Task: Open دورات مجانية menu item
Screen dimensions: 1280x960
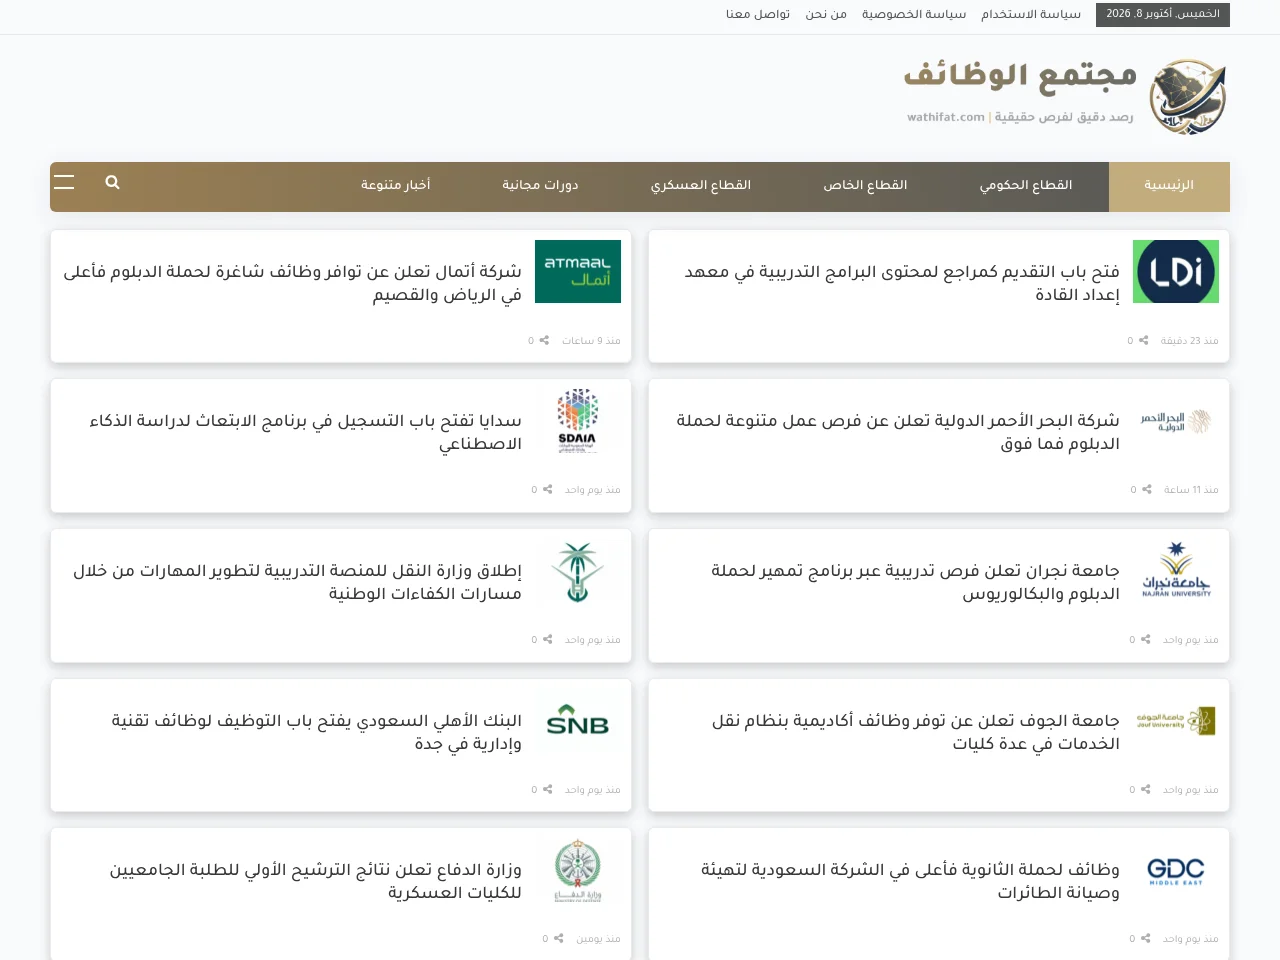Action: click(540, 186)
